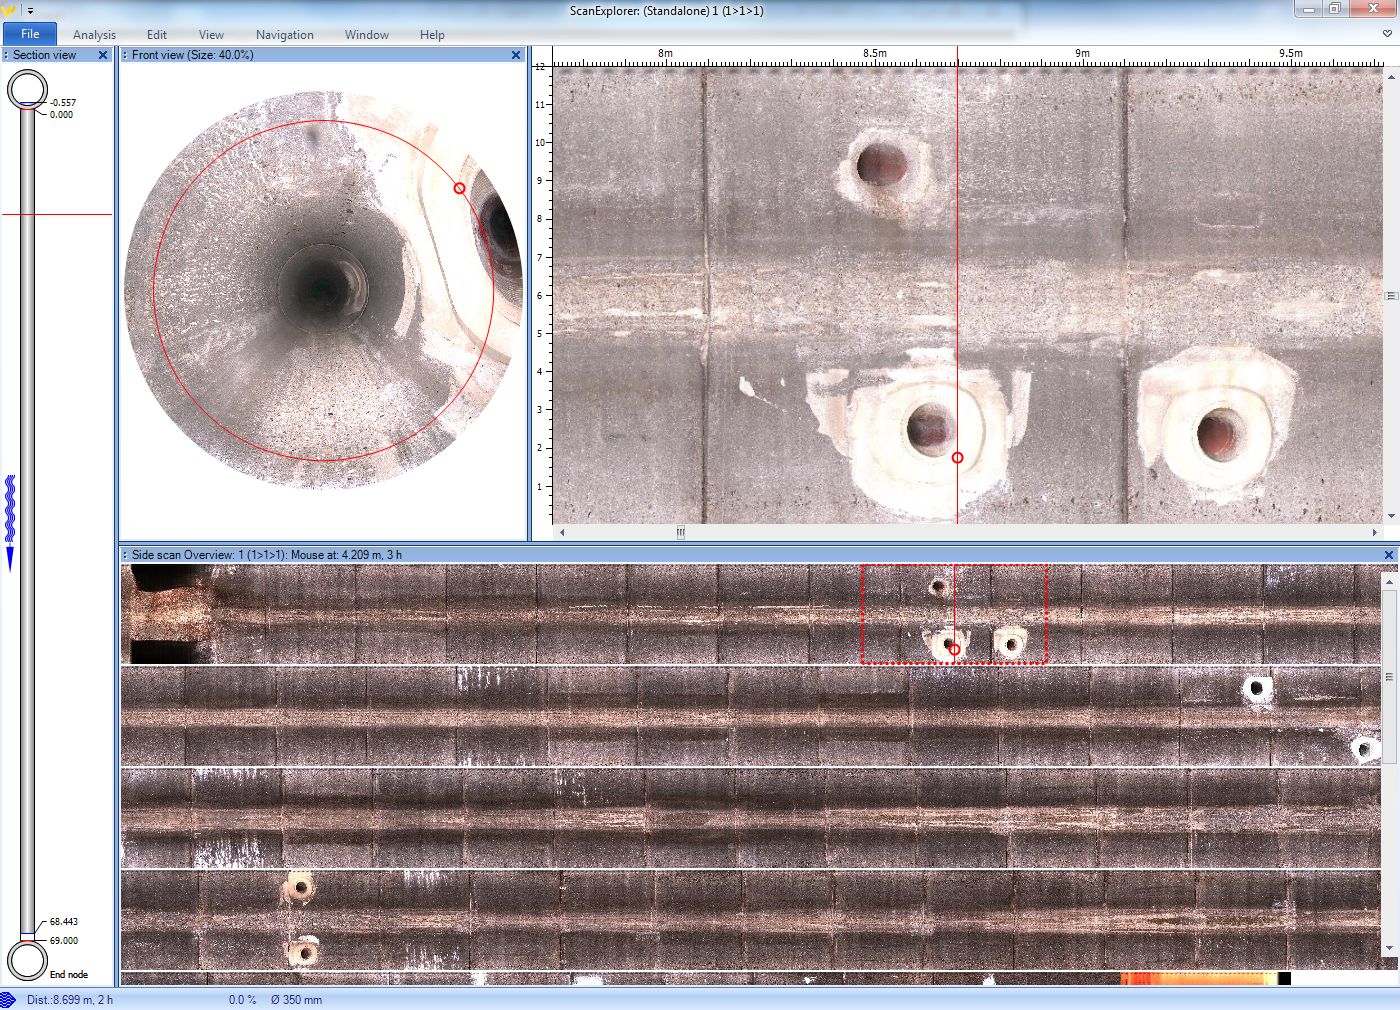
Task: Click the water wave icon in the status bar
Action: coord(8,999)
